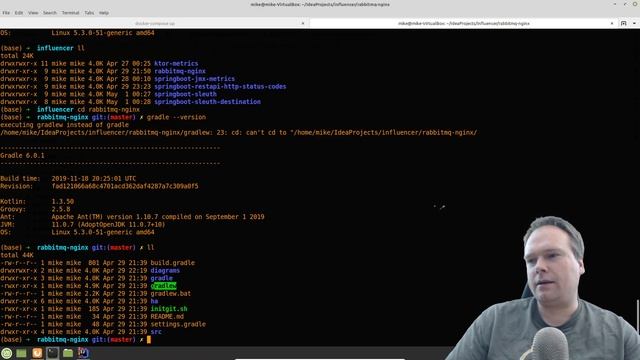The image size is (640, 360).
Task: Click the Revision hash text
Action: tap(125, 186)
